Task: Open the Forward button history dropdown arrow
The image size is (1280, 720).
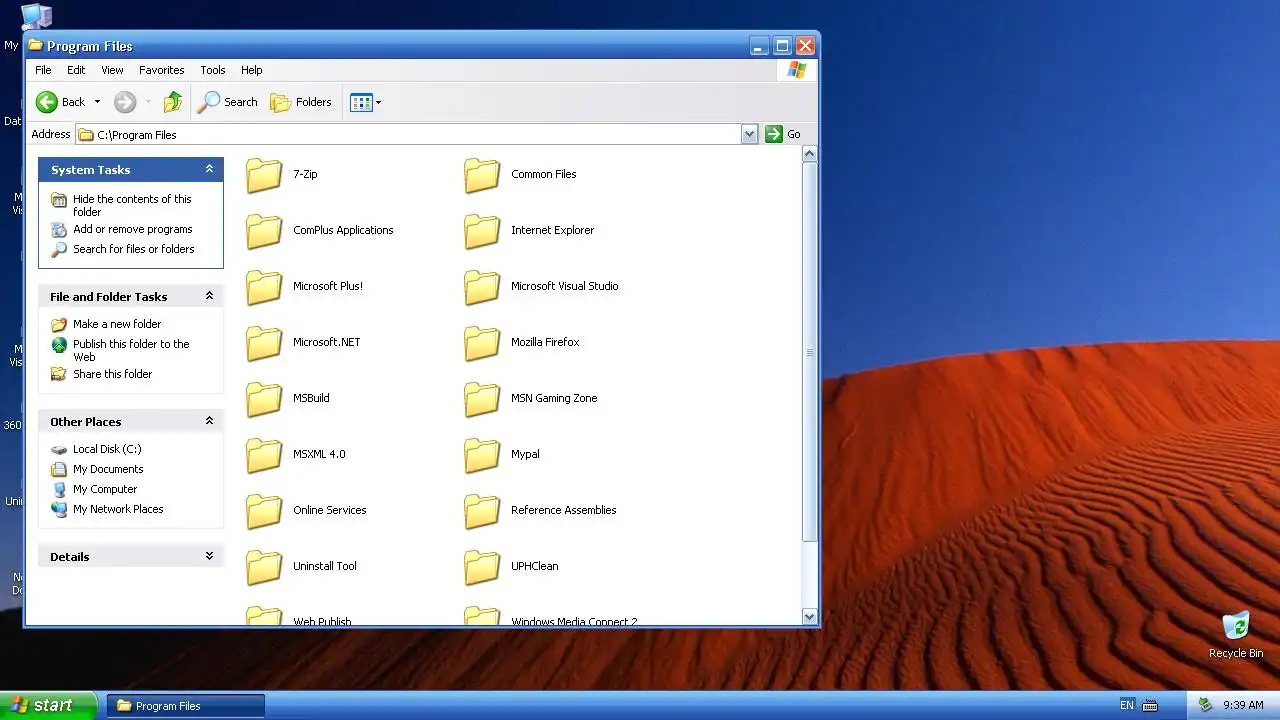Action: [148, 102]
